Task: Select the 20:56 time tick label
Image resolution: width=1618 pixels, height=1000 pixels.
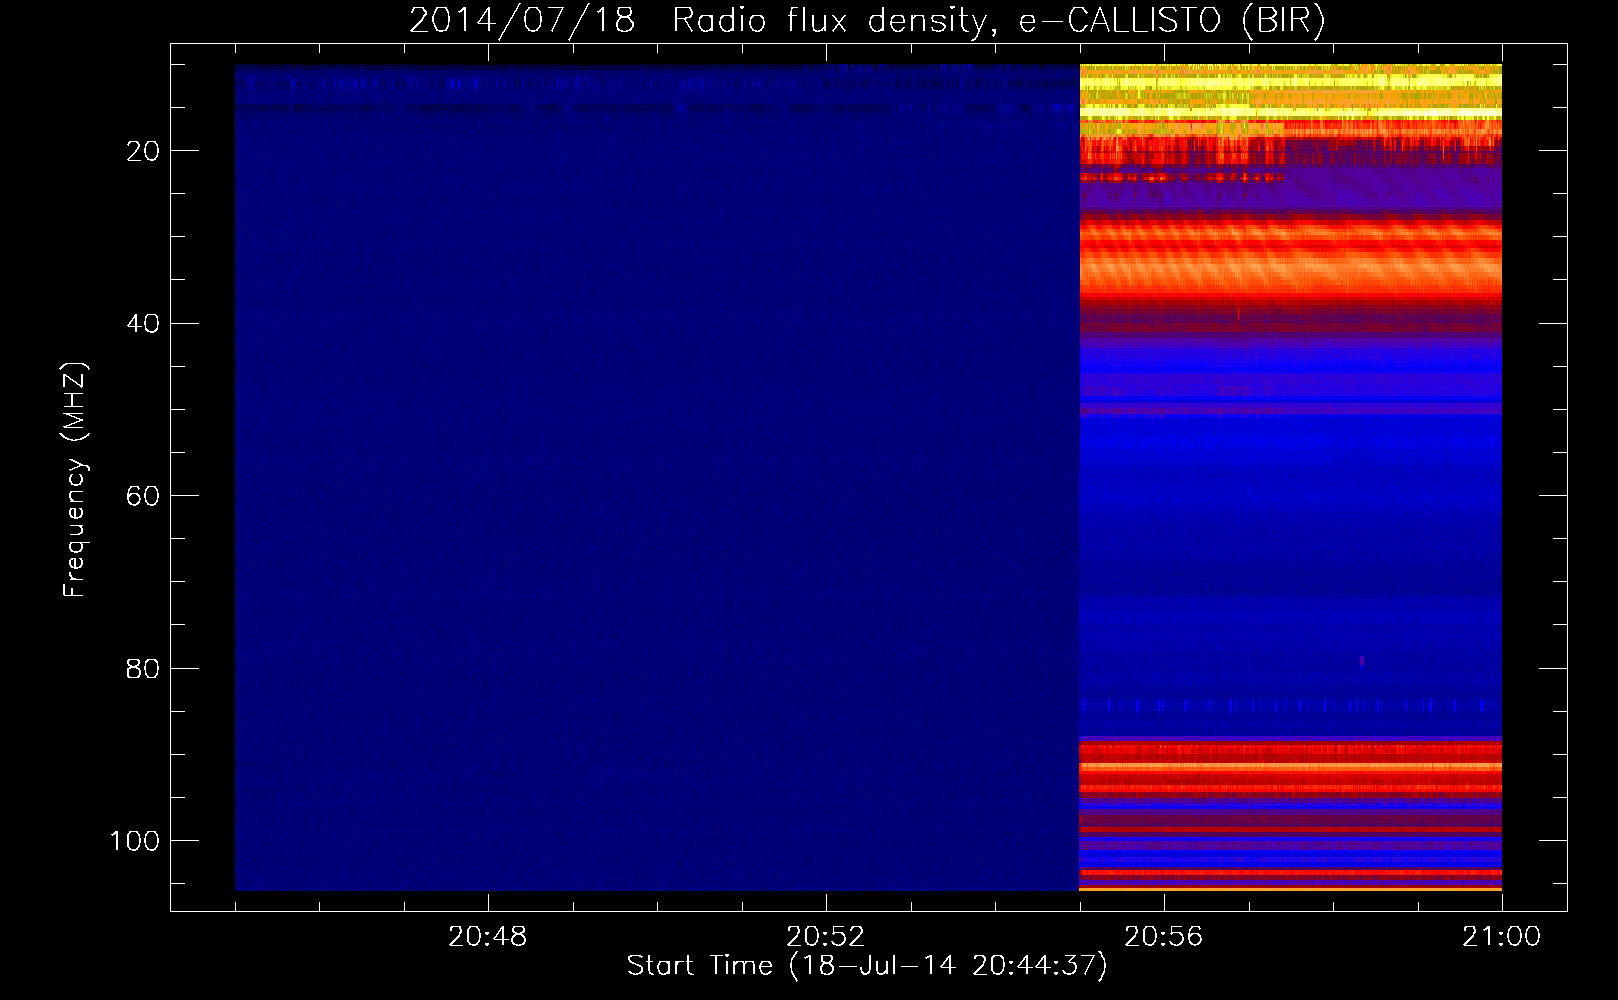Action: click(x=1163, y=937)
